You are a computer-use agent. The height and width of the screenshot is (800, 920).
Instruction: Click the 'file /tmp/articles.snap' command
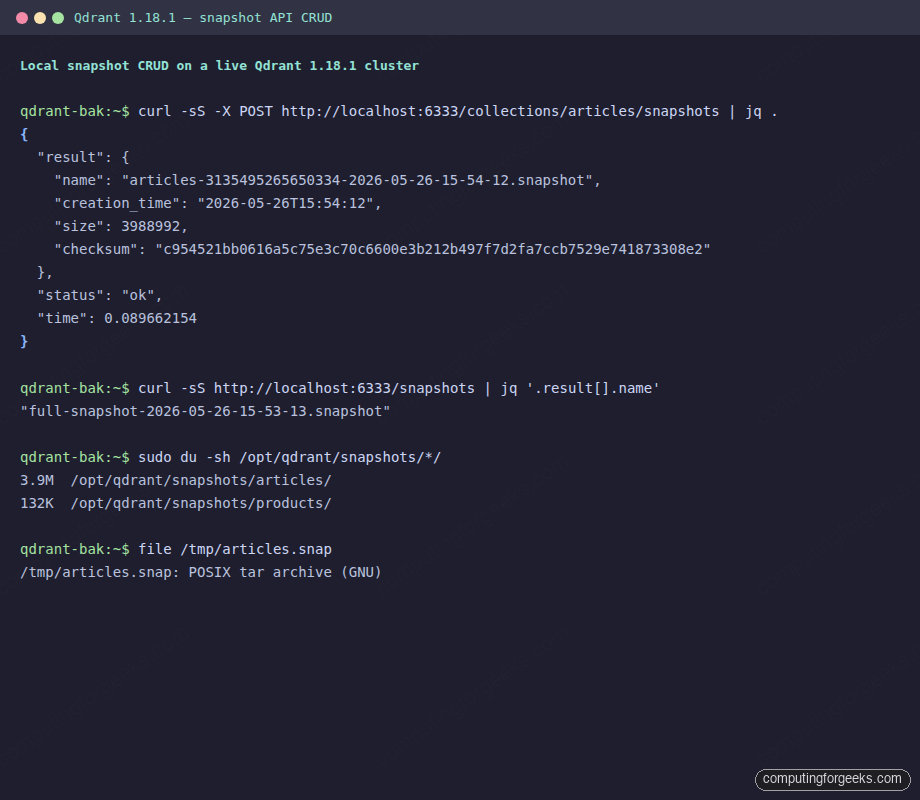pyautogui.click(x=235, y=549)
